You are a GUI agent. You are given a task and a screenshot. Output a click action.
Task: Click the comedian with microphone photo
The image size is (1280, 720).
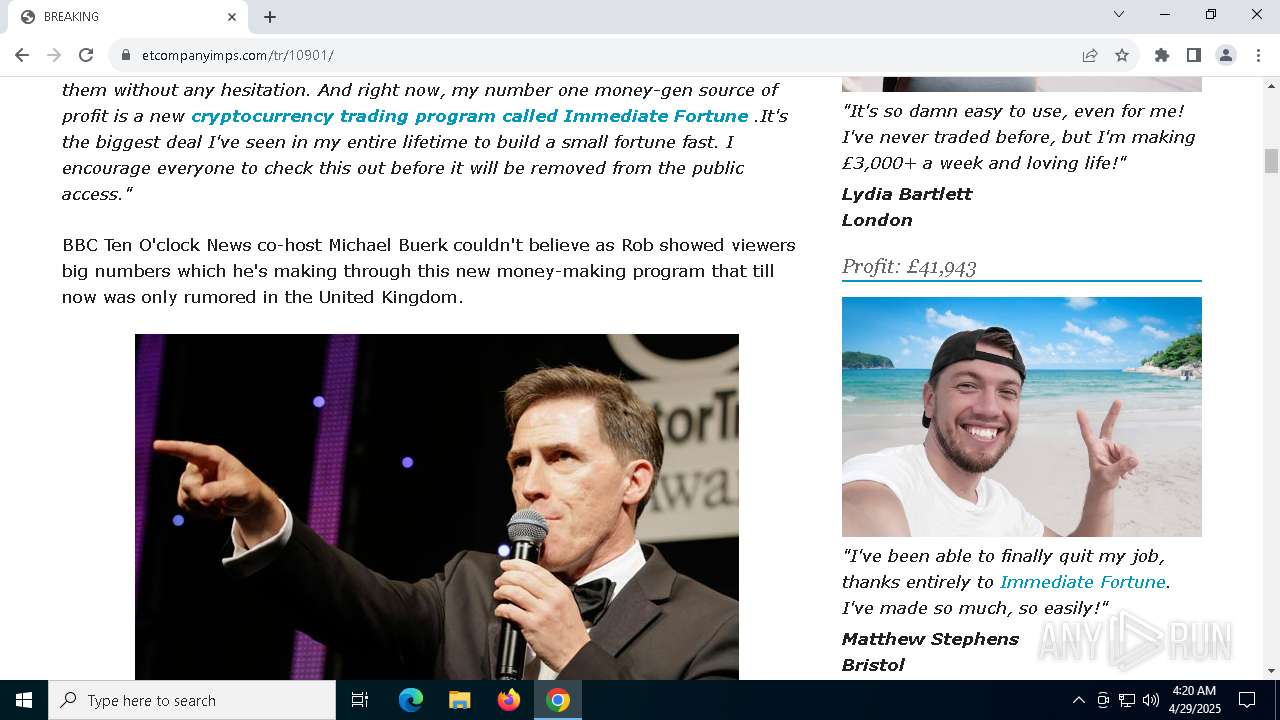(437, 507)
